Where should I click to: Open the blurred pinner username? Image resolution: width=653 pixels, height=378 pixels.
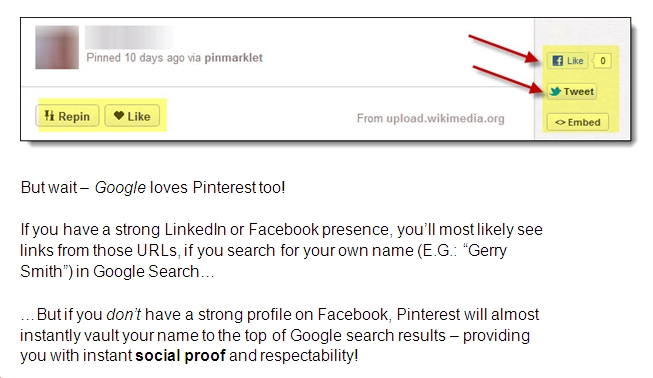(130, 37)
